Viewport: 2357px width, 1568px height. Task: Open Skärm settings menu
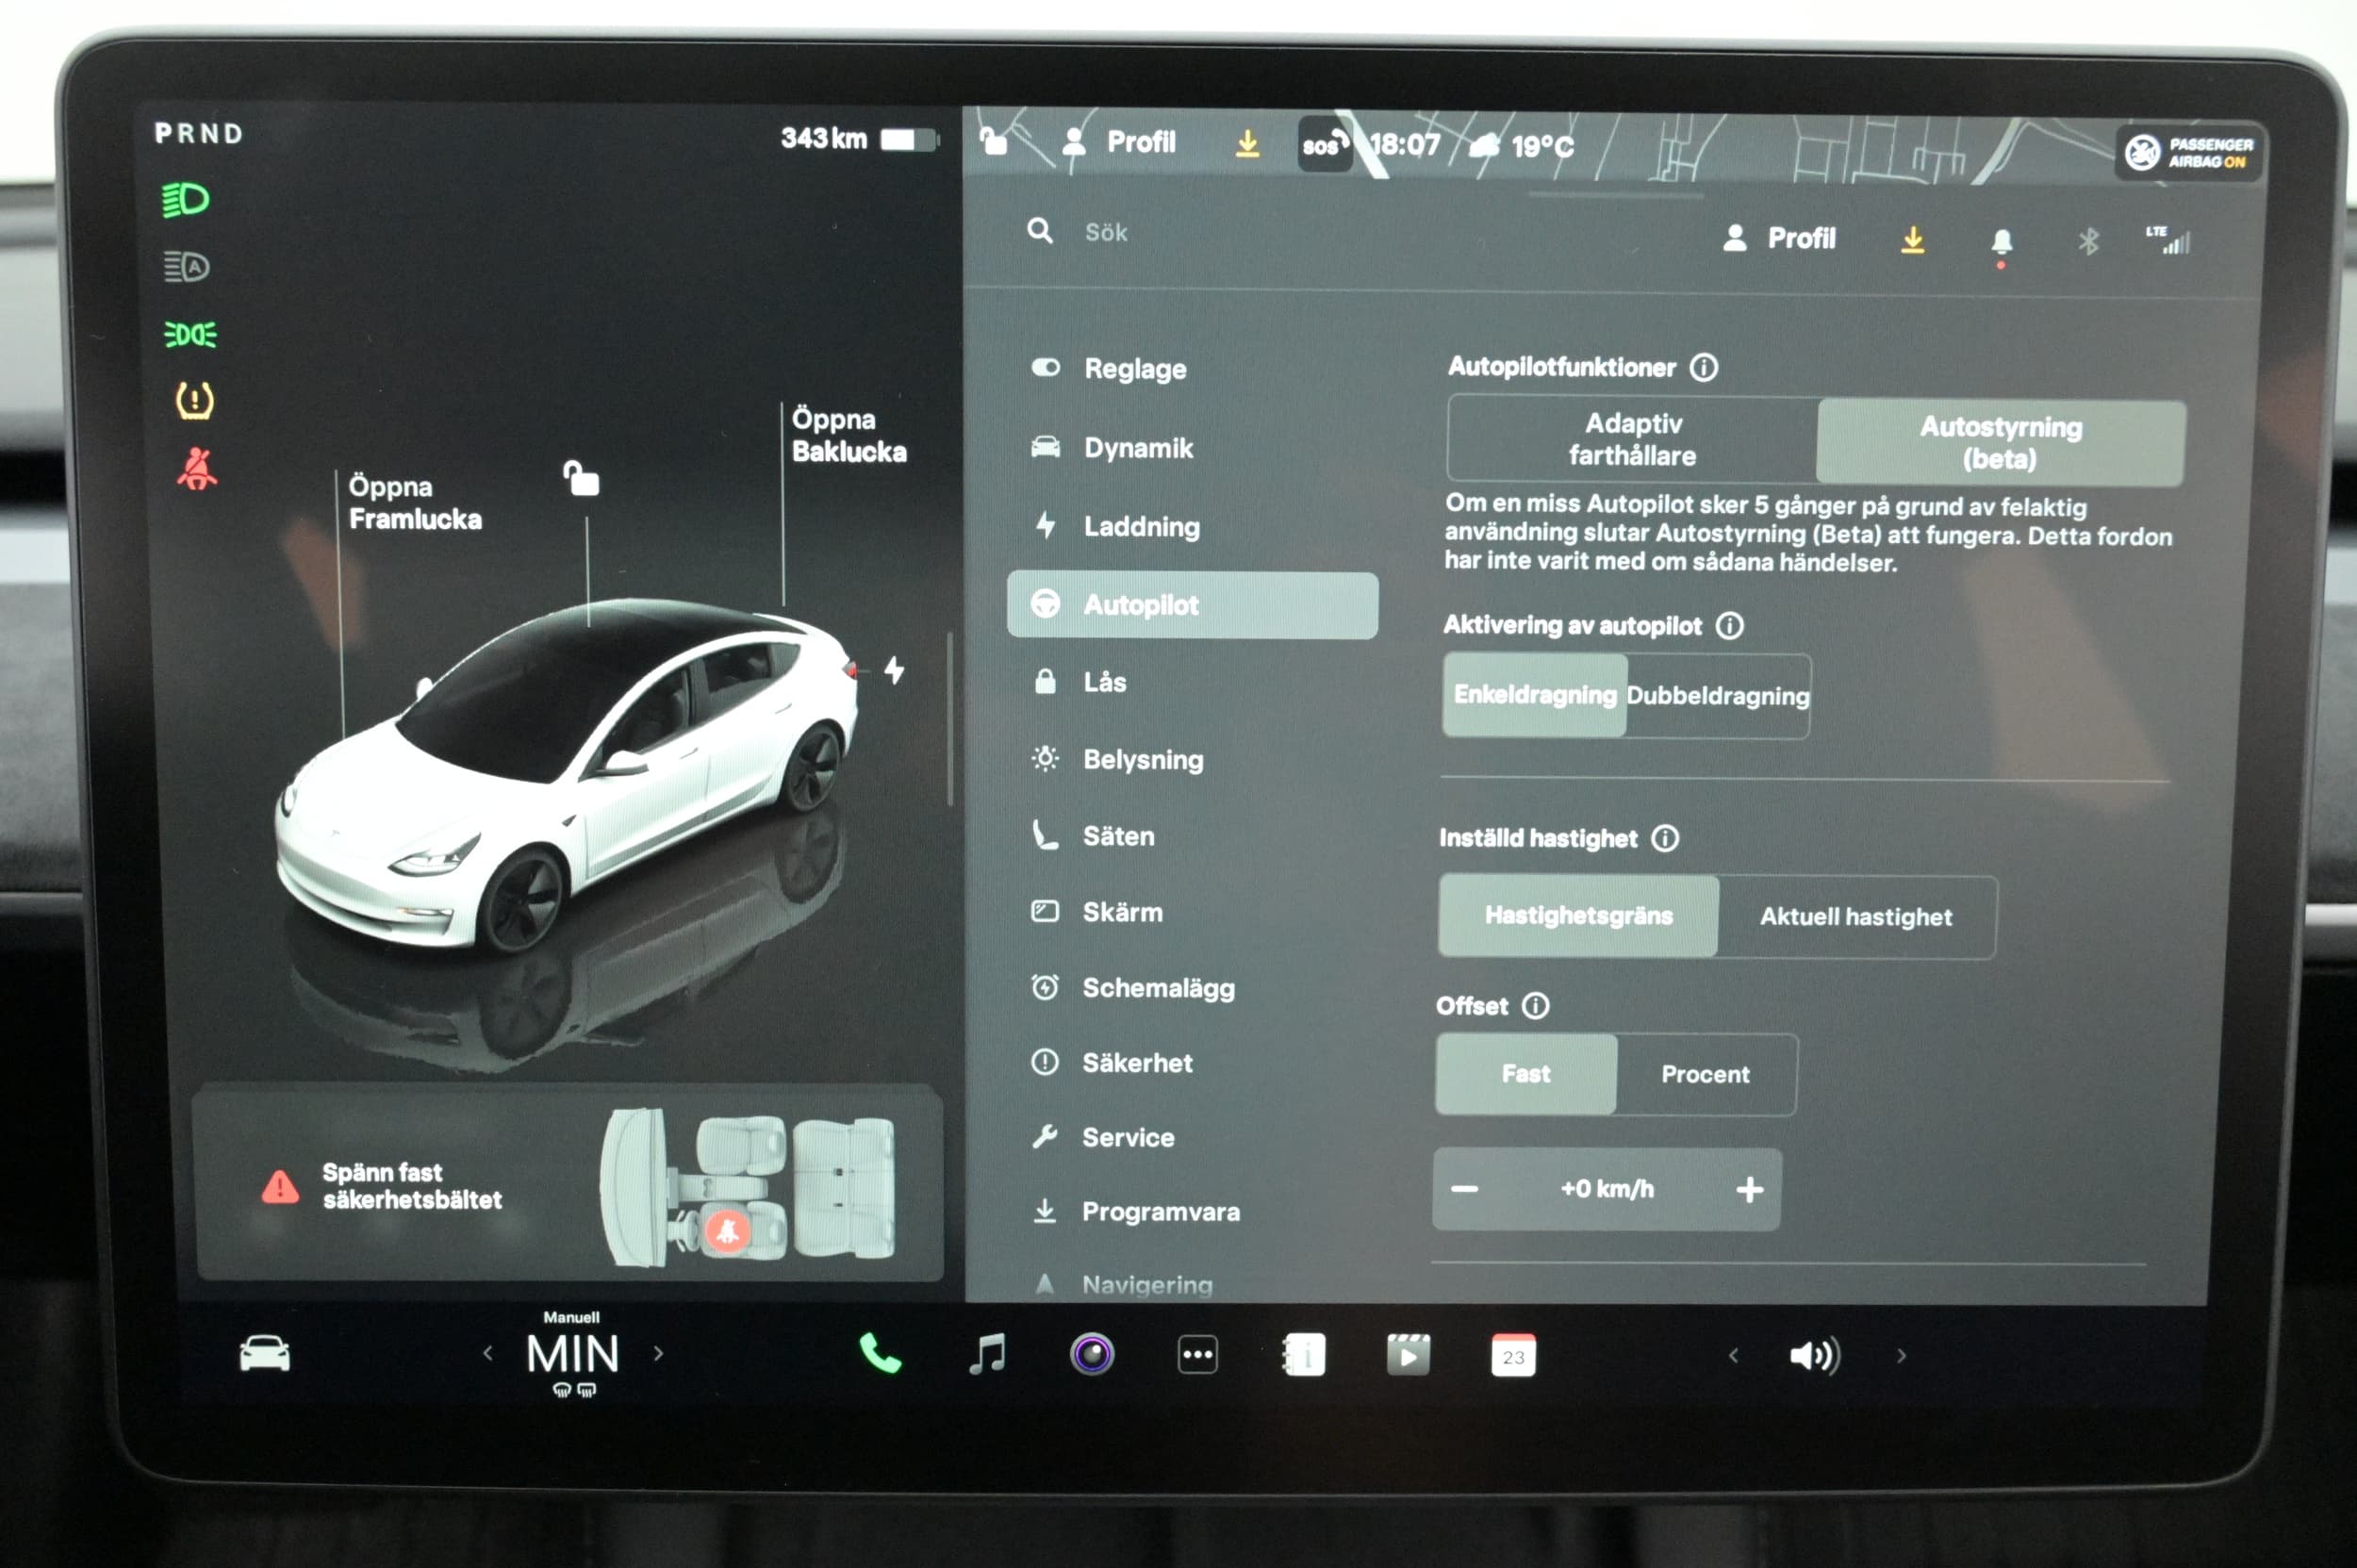pyautogui.click(x=1192, y=912)
